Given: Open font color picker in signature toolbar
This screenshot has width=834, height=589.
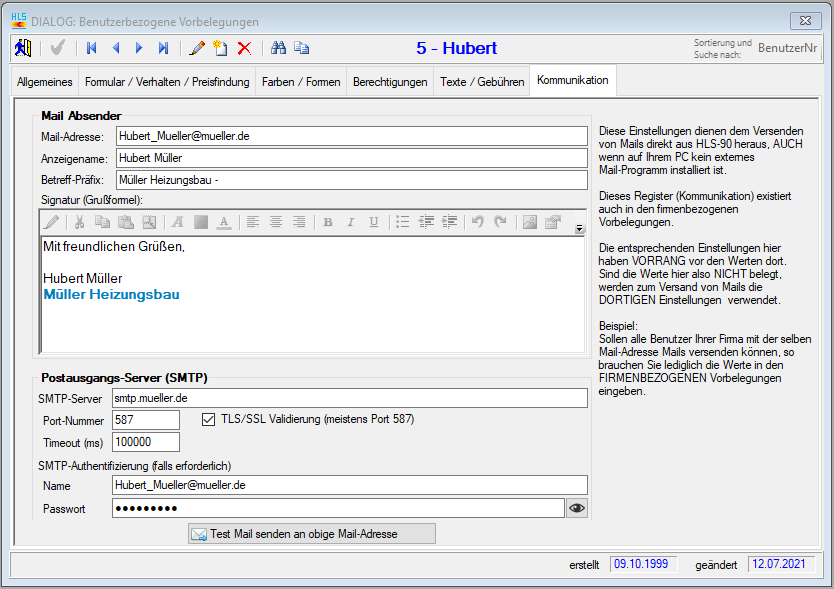Looking at the screenshot, I should (x=224, y=222).
